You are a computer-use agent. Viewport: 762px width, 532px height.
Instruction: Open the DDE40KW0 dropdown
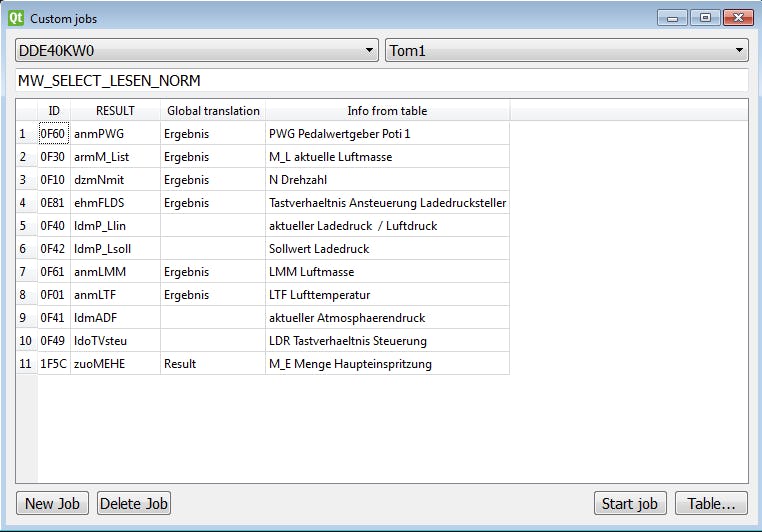point(196,50)
